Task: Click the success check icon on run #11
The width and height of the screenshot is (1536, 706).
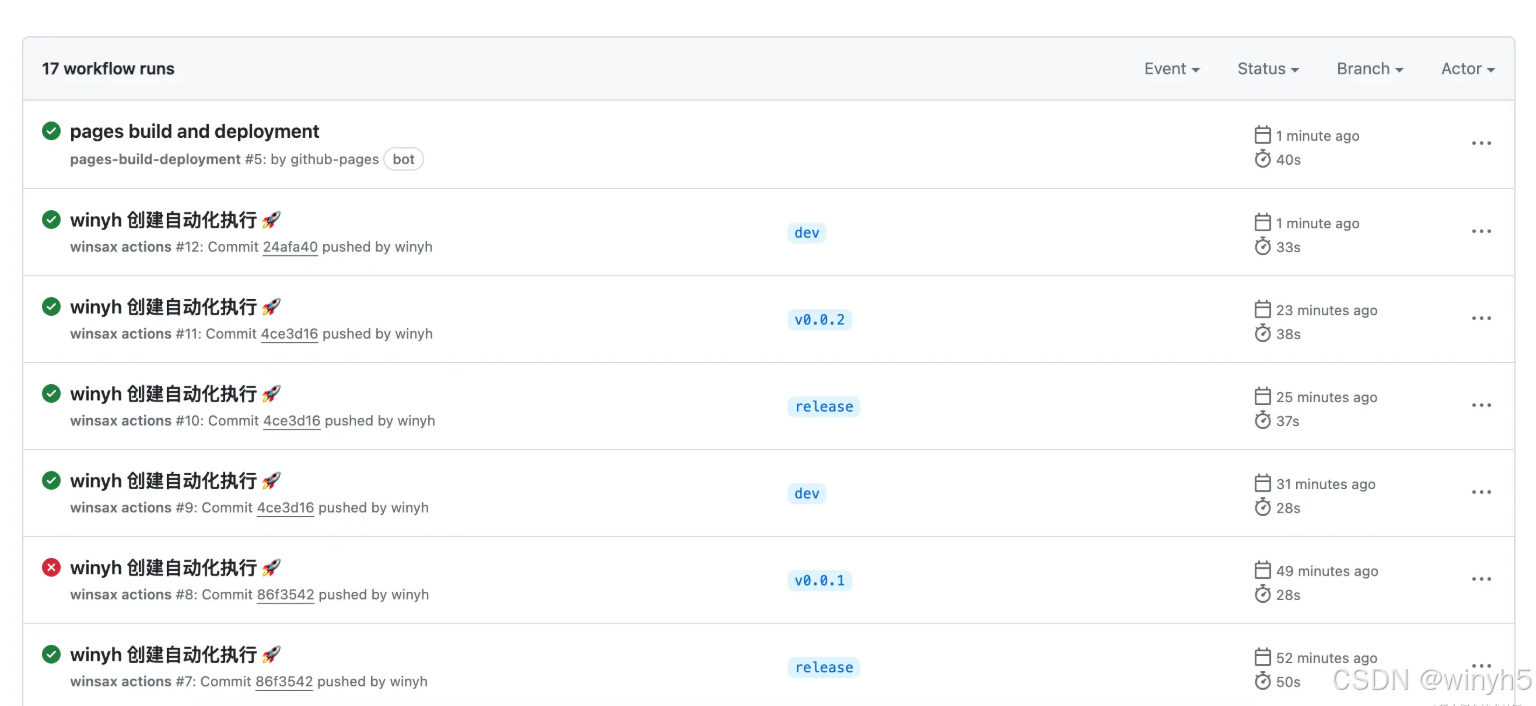Action: [51, 306]
